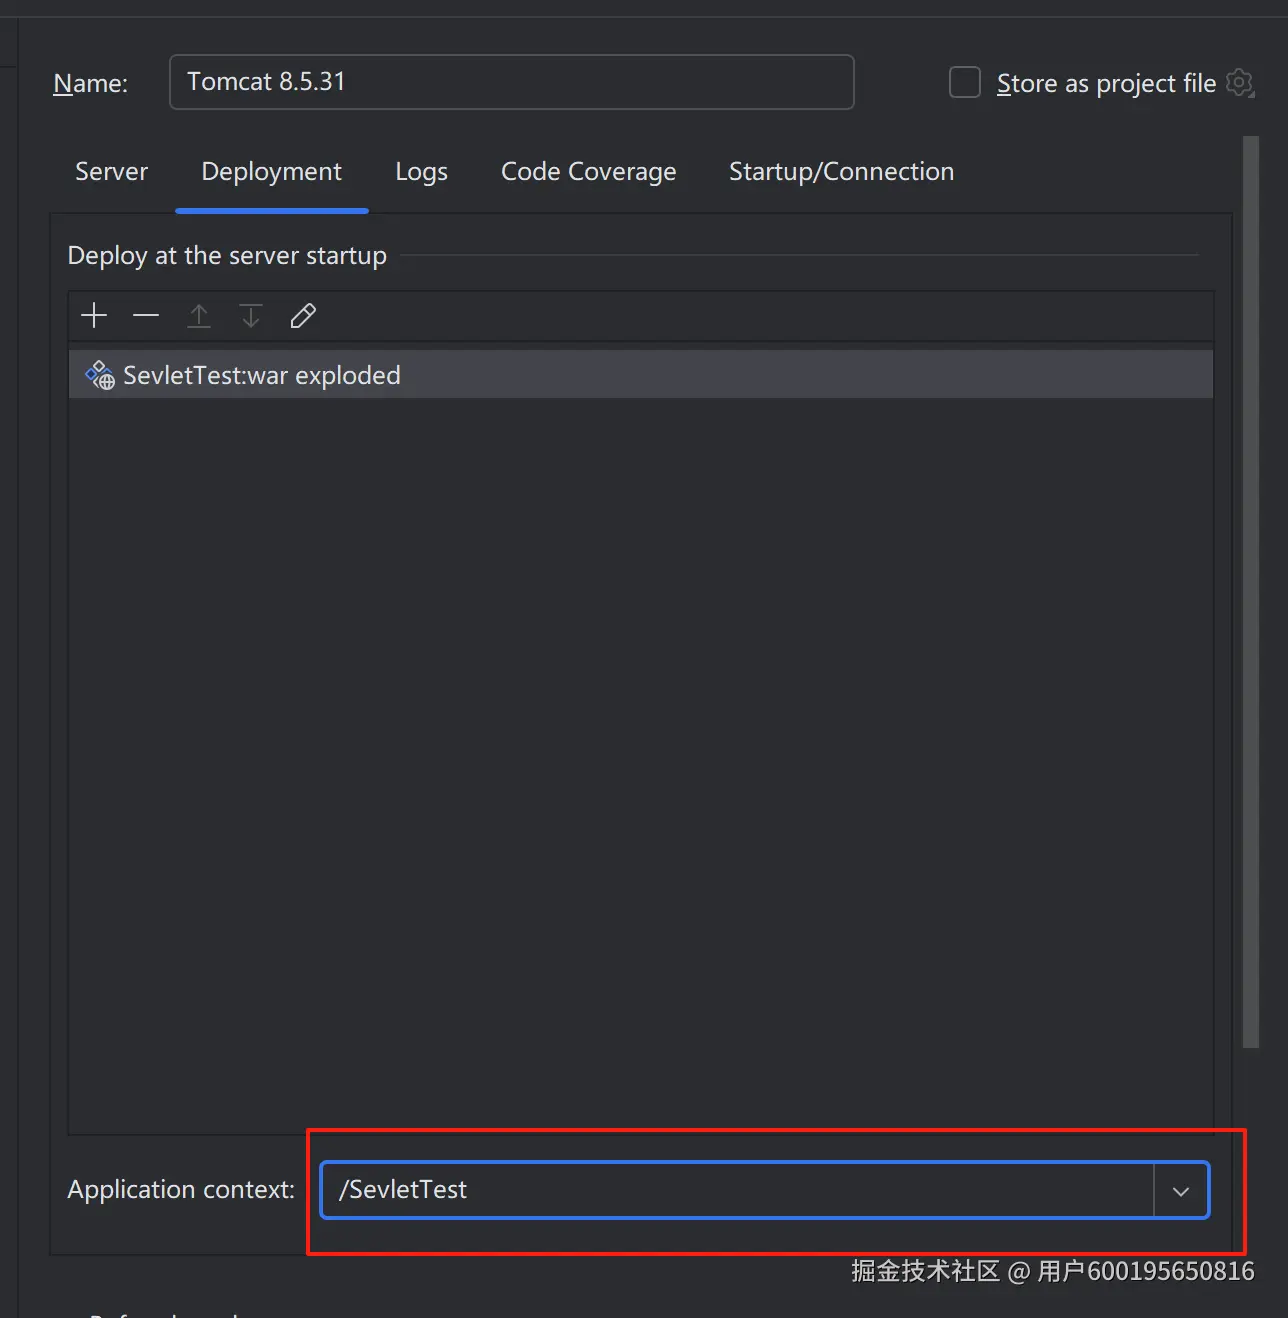Add a new deployment artifact with plus icon
Image resolution: width=1288 pixels, height=1318 pixels.
pyautogui.click(x=94, y=316)
